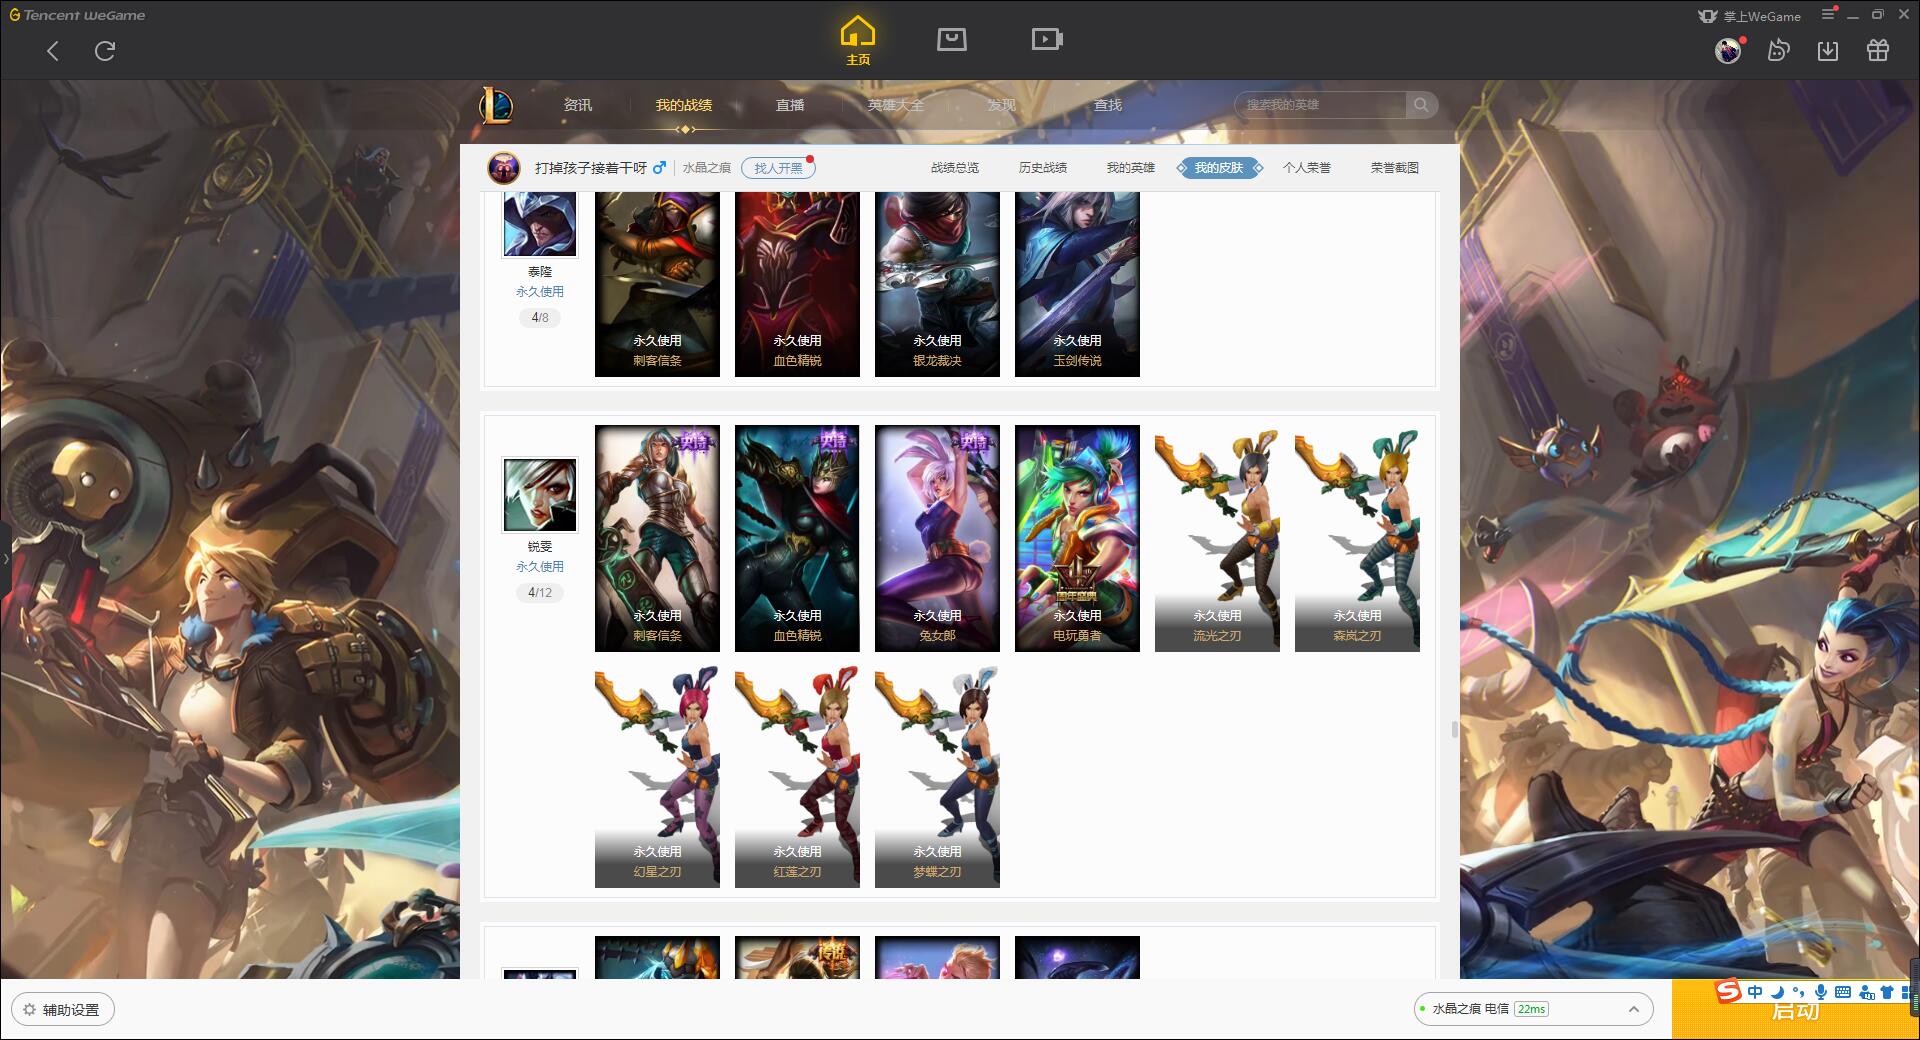The height and width of the screenshot is (1040, 1920).
Task: Open the 银龙裁决 skin card
Action: (x=937, y=284)
